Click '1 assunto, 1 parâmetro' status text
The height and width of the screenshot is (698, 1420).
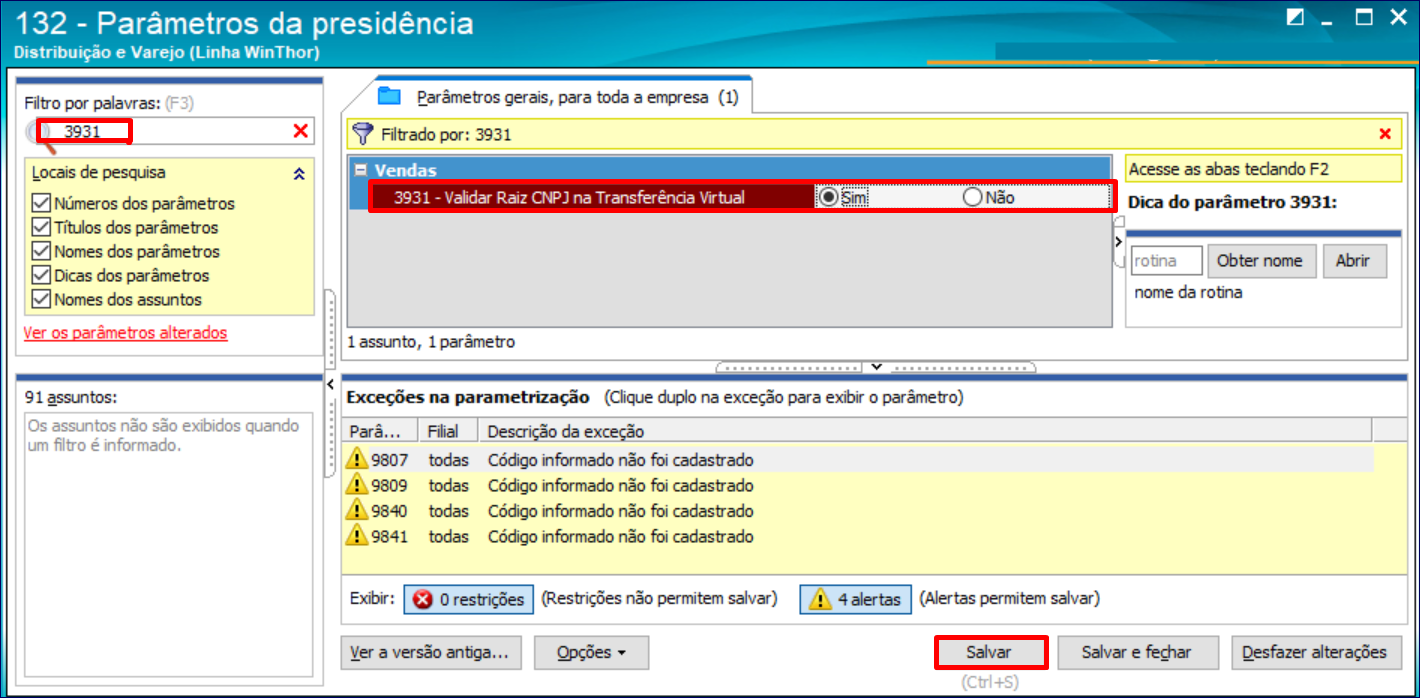(431, 342)
